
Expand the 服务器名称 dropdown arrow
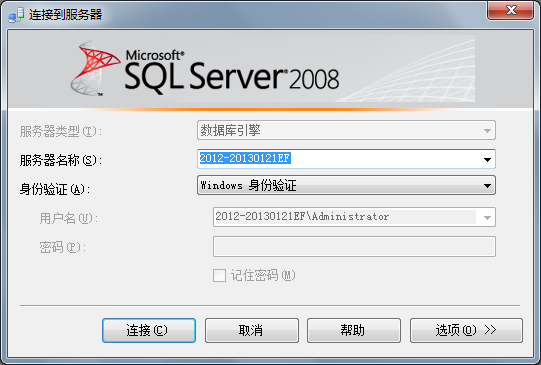(x=487, y=159)
